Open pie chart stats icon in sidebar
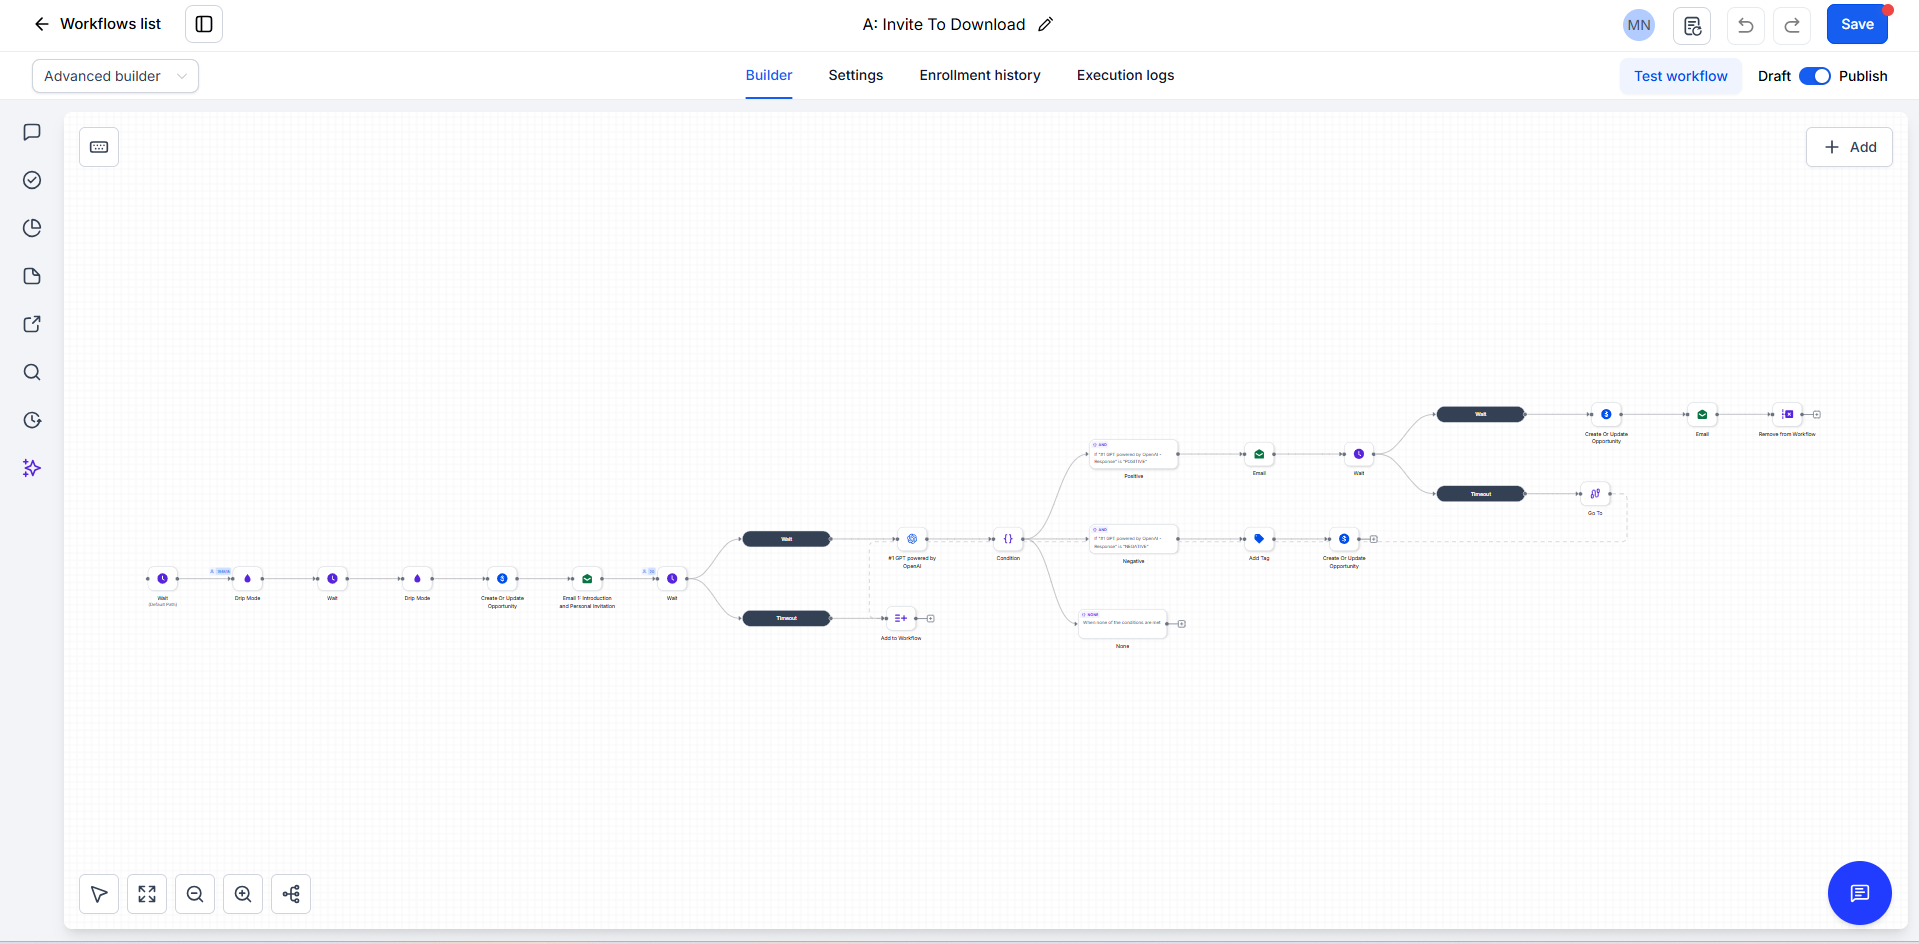This screenshot has height=944, width=1919. 32,228
